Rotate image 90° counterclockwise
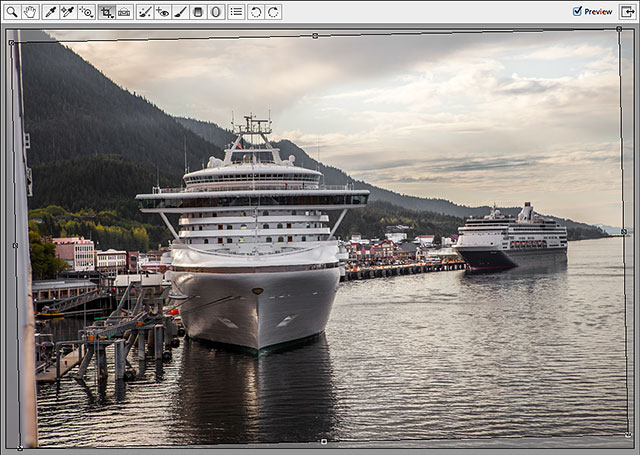 [x=256, y=12]
